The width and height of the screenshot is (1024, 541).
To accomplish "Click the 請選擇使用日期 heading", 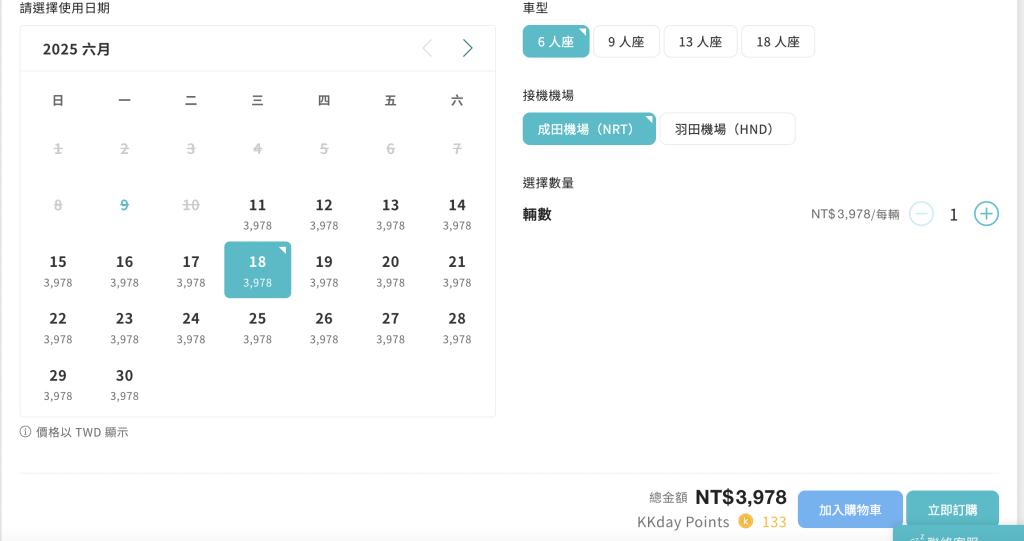I will tap(65, 8).
